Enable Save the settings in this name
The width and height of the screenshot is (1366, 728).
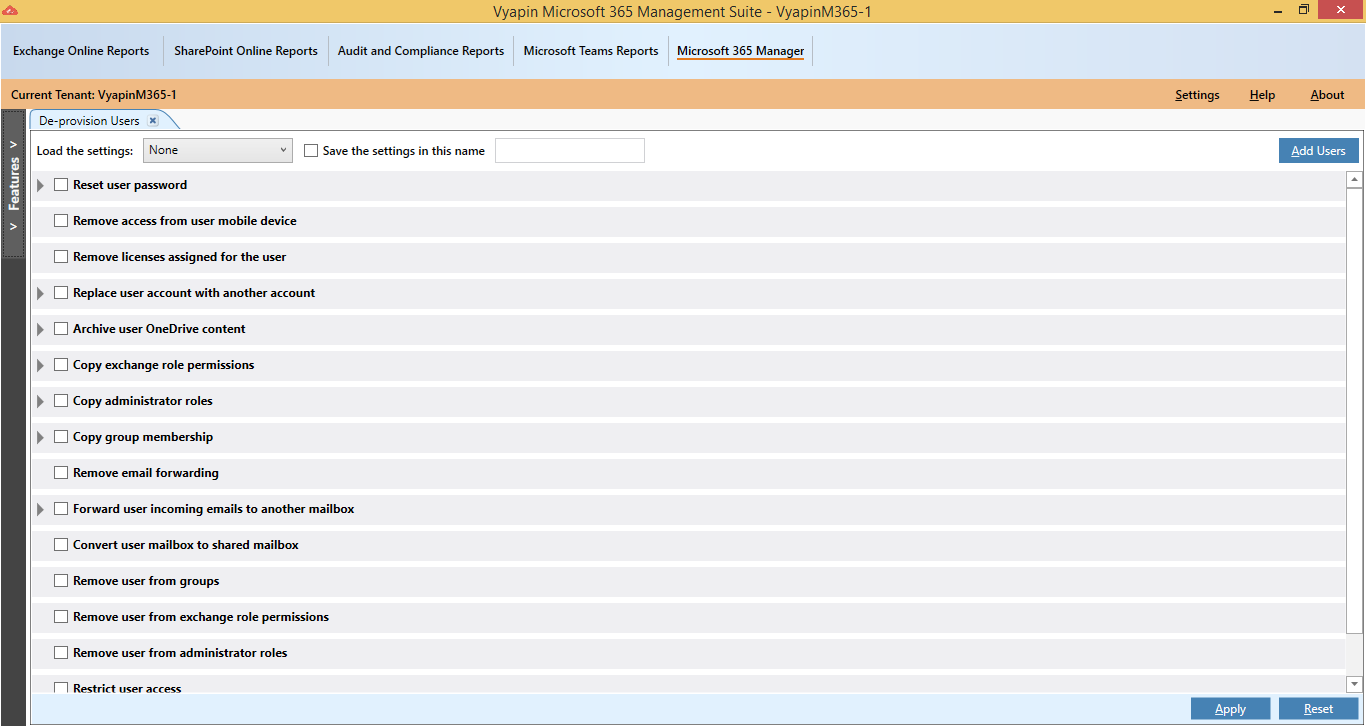[311, 150]
